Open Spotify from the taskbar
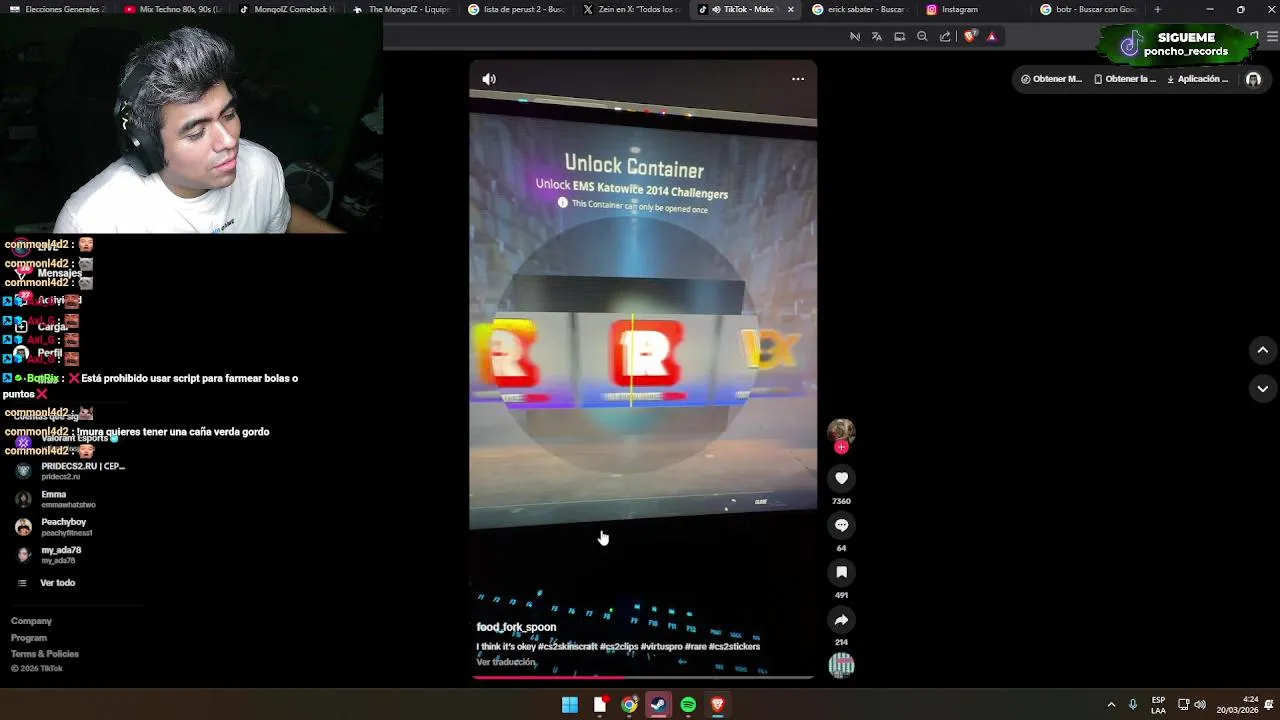 coord(688,705)
